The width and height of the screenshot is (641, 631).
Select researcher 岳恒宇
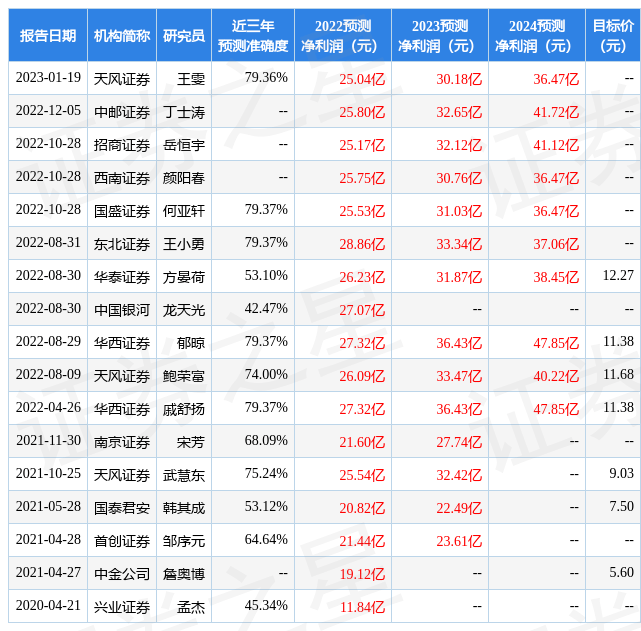(184, 145)
